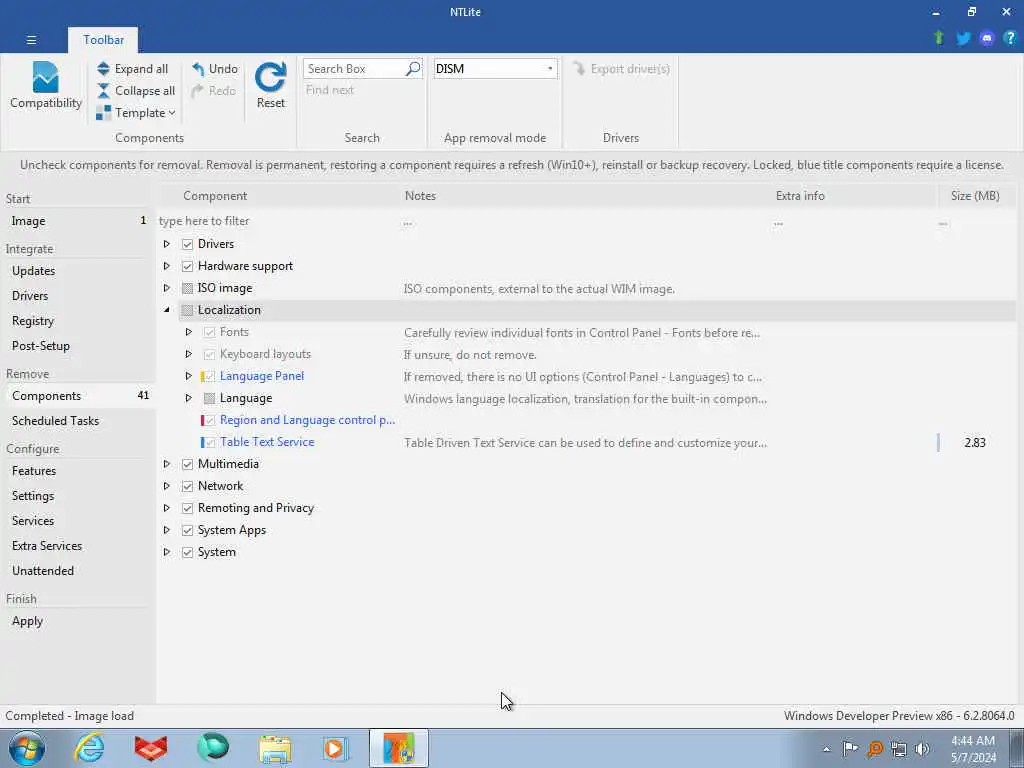
Task: Open Drivers in the Integrate sidebar section
Action: 77,296
